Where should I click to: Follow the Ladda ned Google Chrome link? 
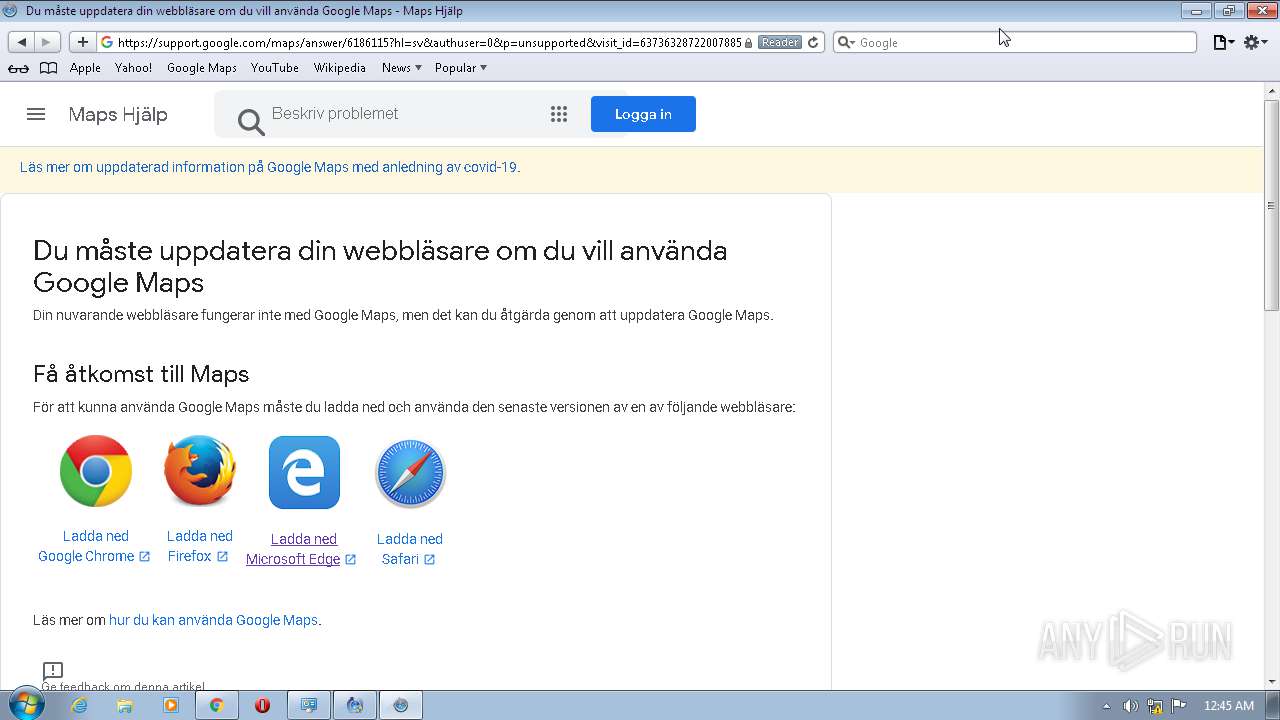[95, 546]
